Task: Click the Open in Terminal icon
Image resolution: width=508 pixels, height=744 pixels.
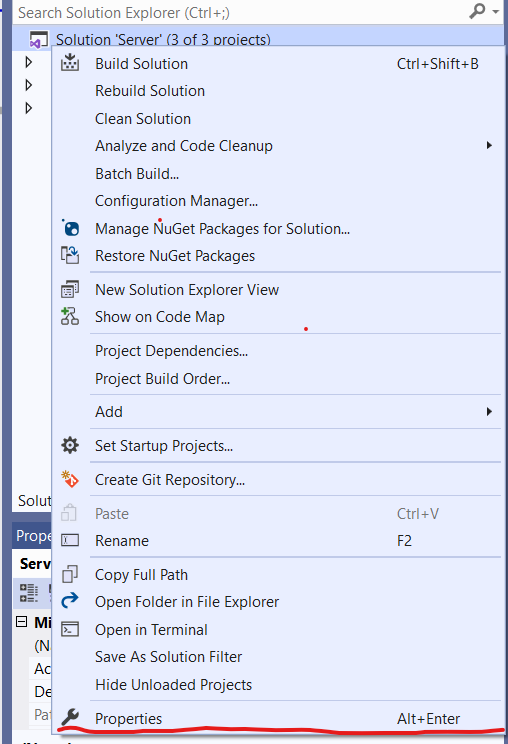Action: point(70,629)
